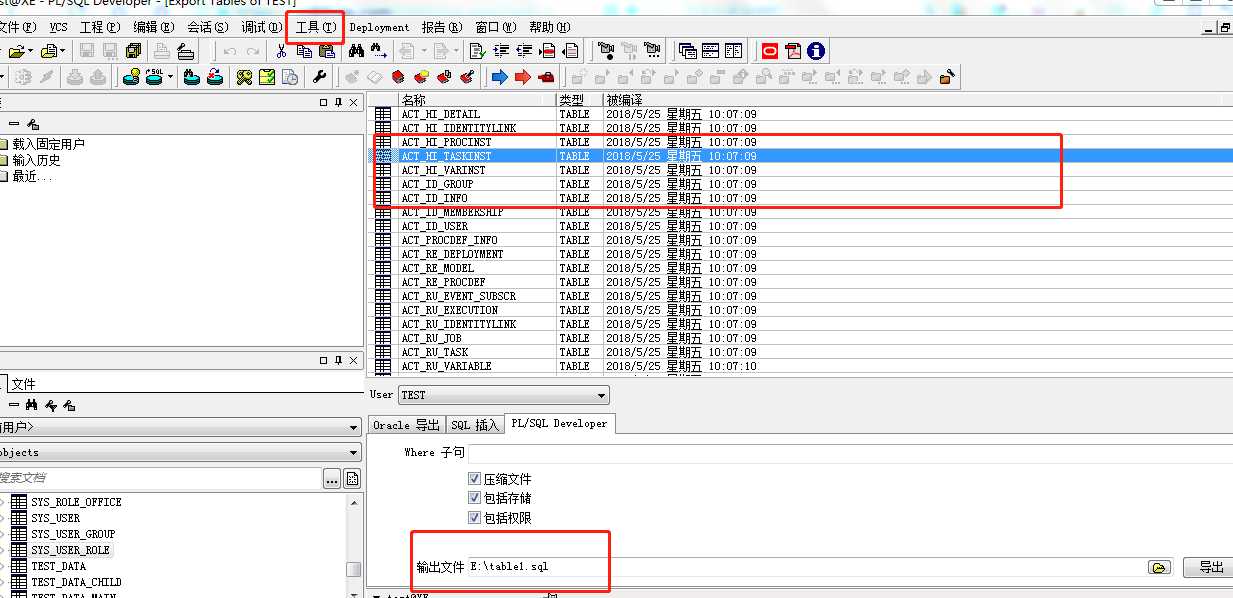Toggle the 包括存储 checkbox
Screen dimensions: 1233x598
(x=475, y=498)
